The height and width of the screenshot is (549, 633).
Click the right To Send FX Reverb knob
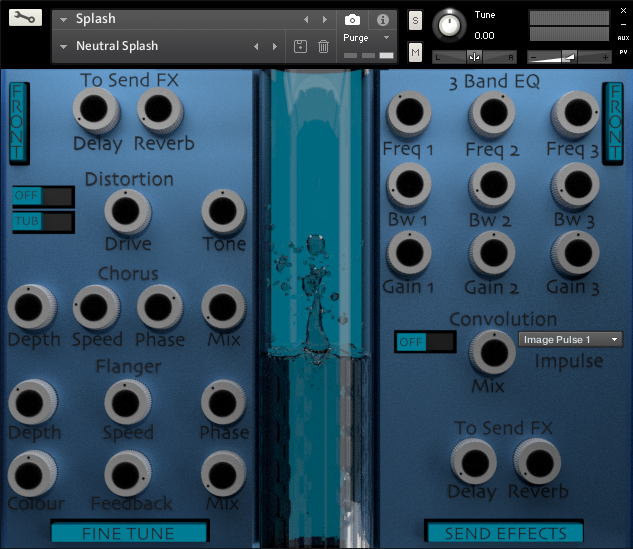[537, 462]
